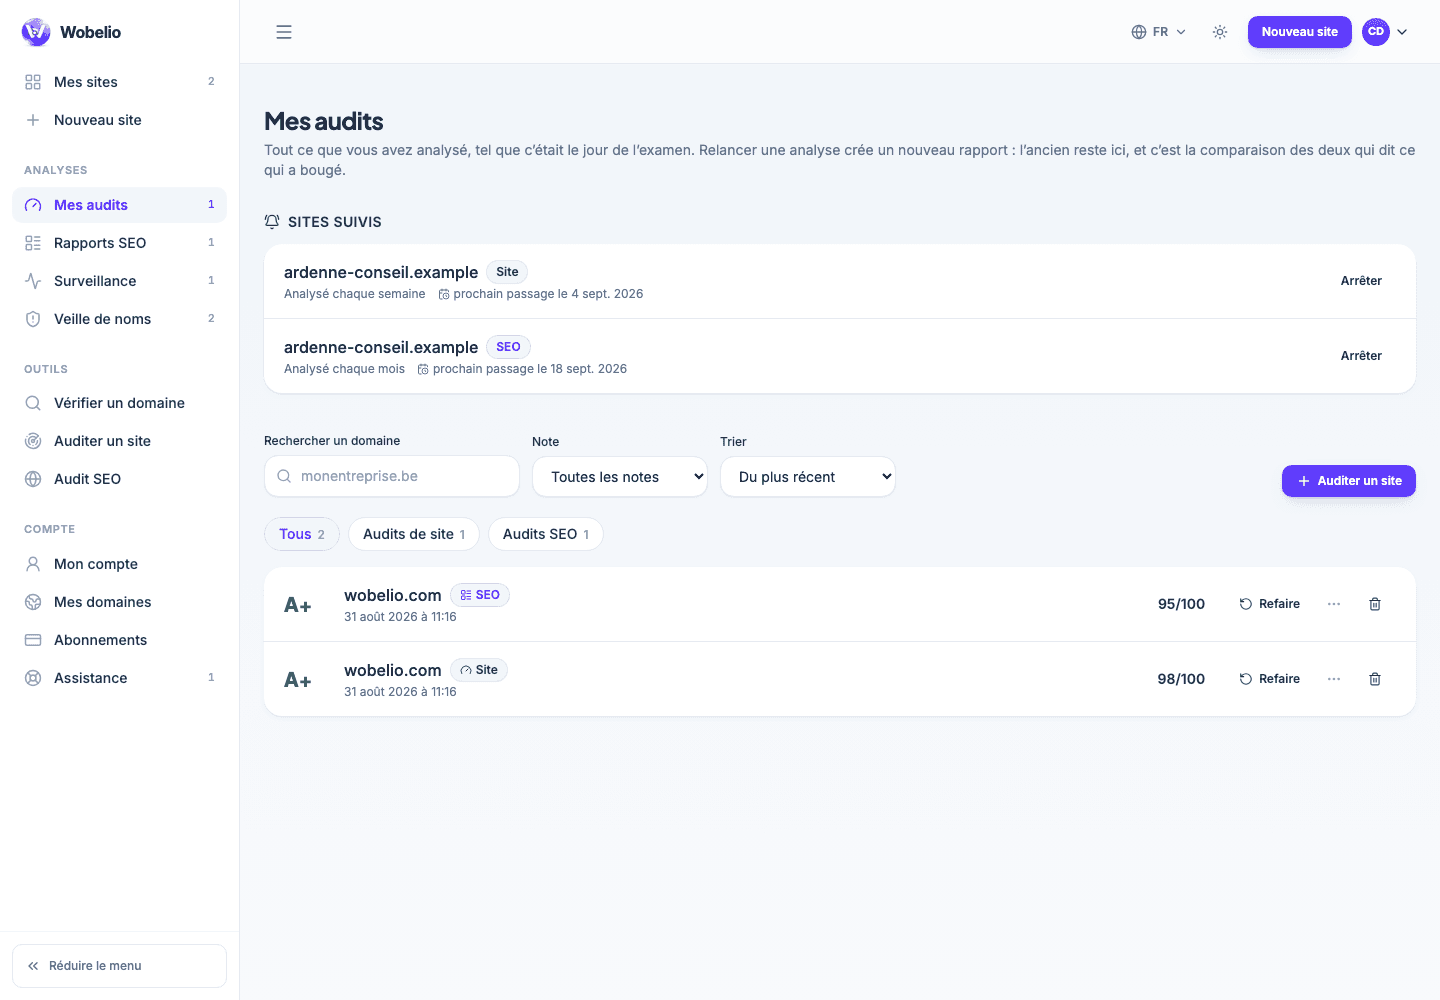
Task: Toggle the hamburger menu icon
Action: [x=284, y=32]
